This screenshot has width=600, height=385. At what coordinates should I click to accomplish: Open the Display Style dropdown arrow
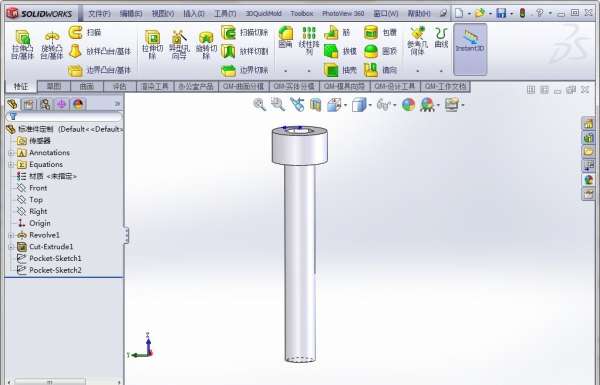click(370, 105)
